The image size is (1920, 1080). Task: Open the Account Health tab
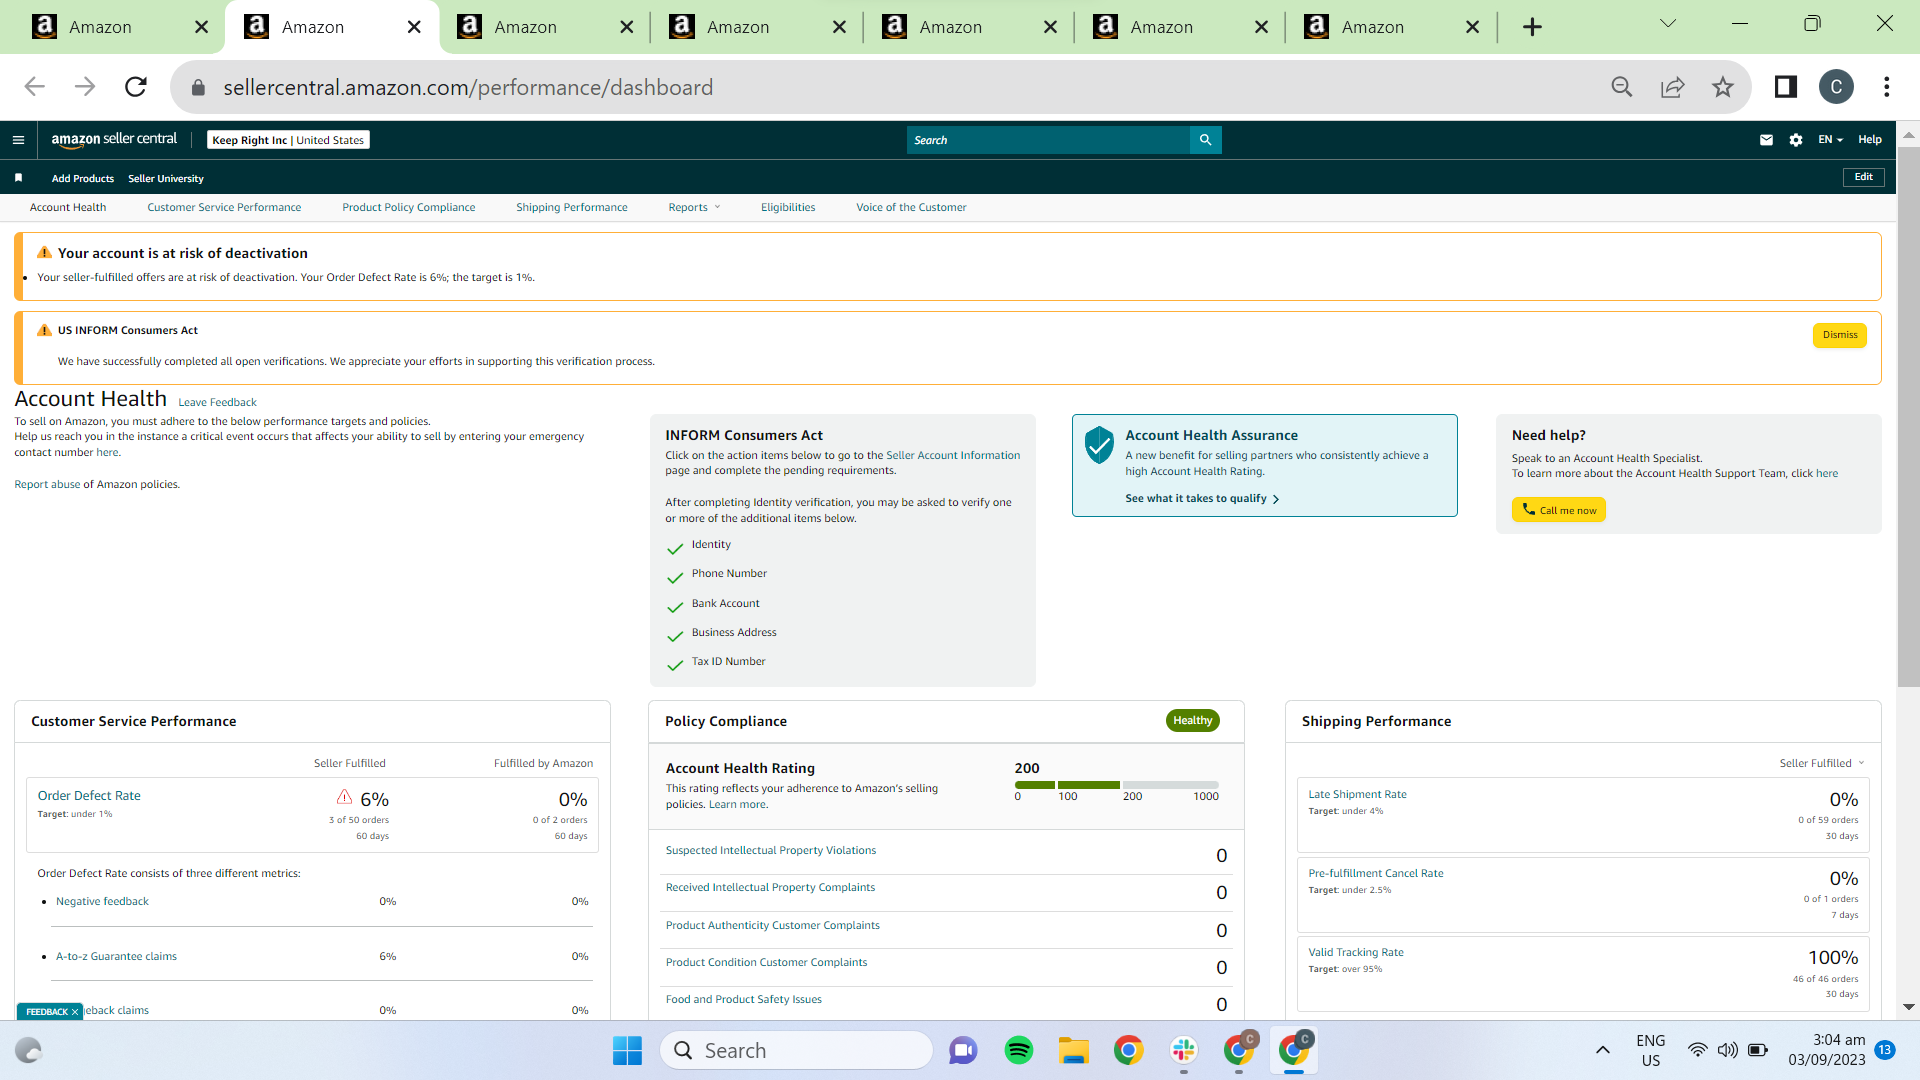pos(68,208)
